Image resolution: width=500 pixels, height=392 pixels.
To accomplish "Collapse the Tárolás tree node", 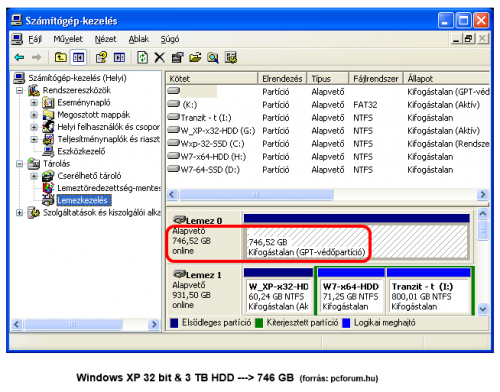I will click(x=20, y=164).
